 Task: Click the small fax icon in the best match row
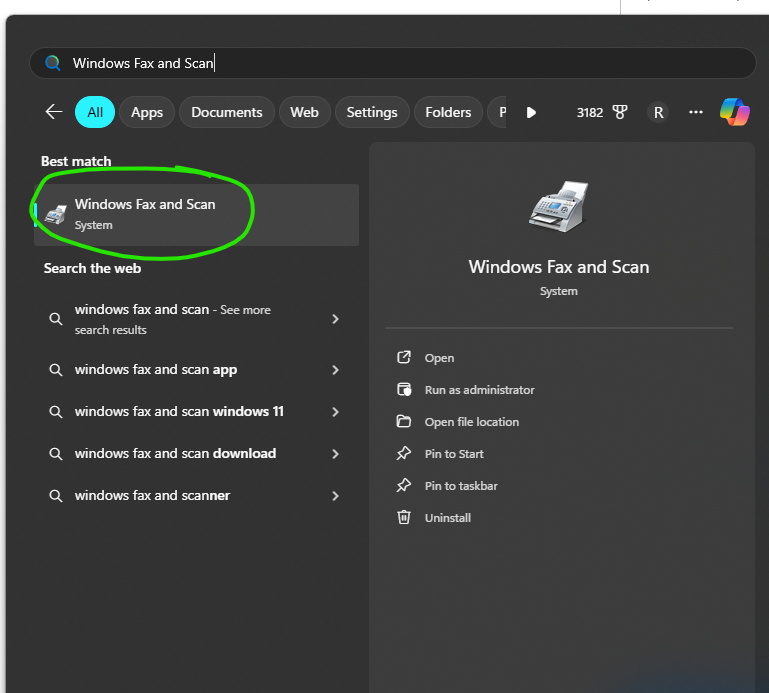(55, 214)
